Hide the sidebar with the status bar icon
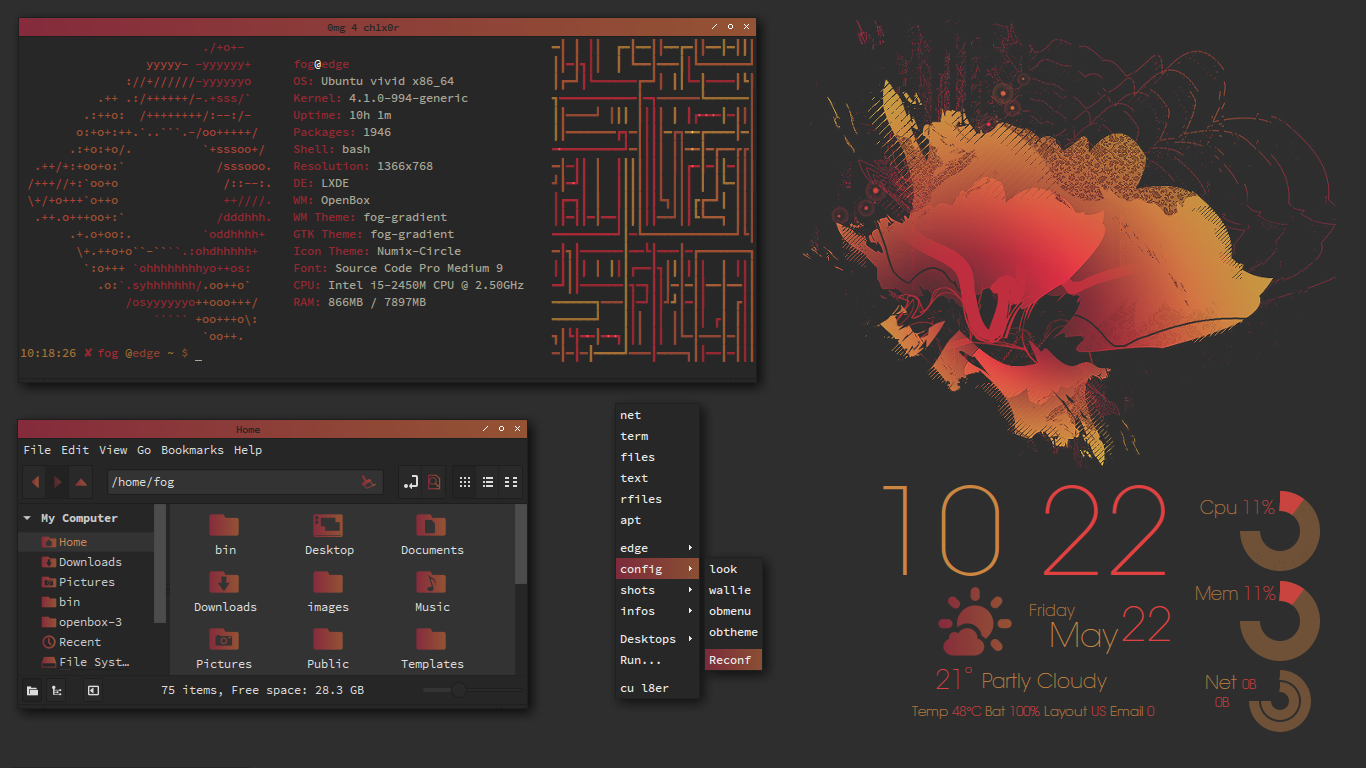The image size is (1366, 768). click(93, 690)
